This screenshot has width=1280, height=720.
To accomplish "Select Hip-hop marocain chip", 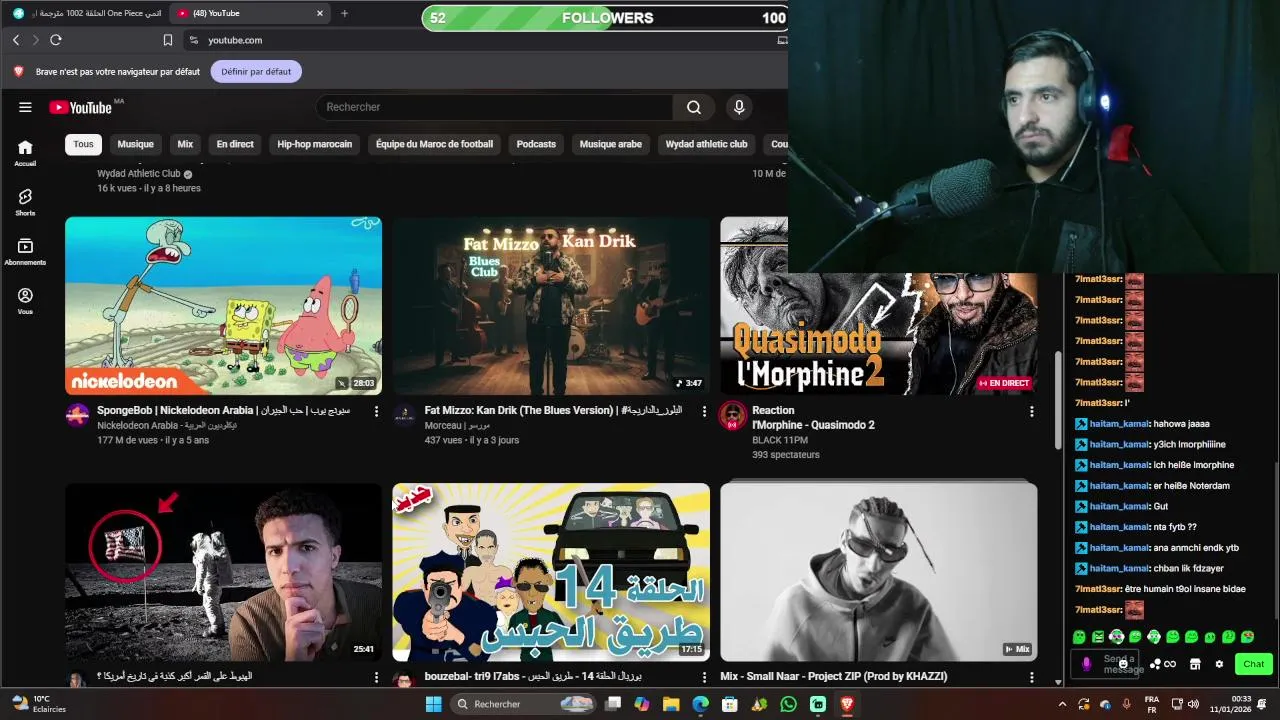I will click(314, 144).
